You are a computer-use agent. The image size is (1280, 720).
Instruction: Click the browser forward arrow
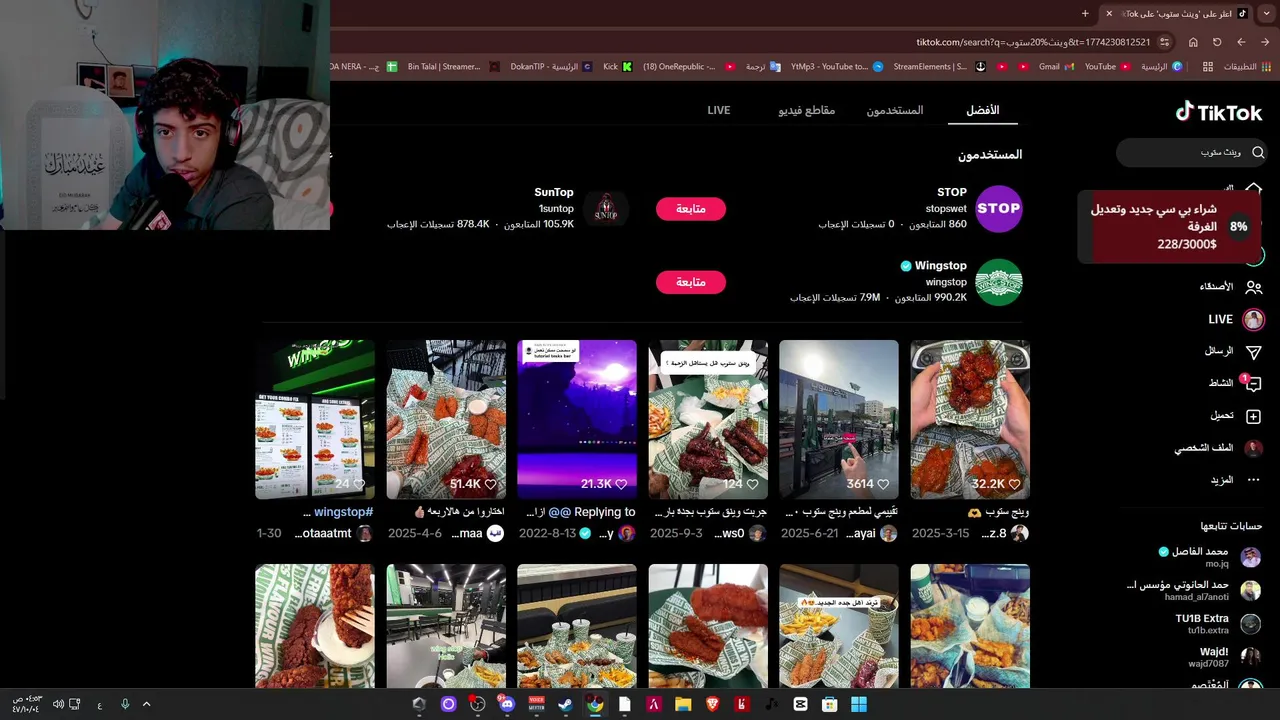(x=1241, y=42)
